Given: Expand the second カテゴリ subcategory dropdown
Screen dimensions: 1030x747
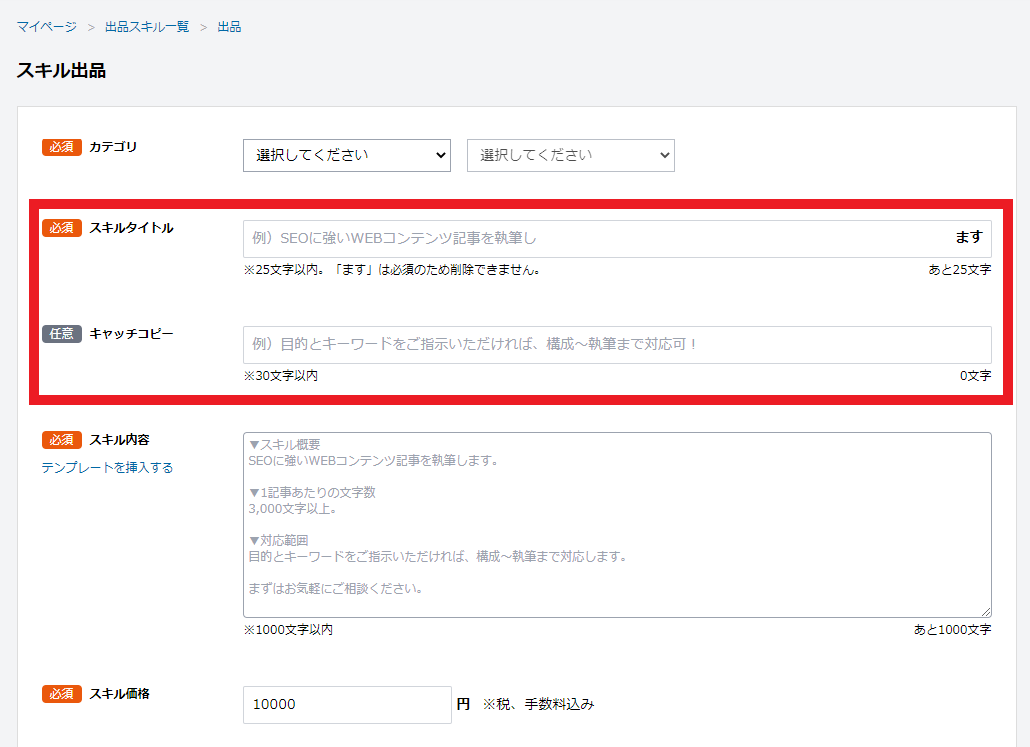Looking at the screenshot, I should pos(570,155).
